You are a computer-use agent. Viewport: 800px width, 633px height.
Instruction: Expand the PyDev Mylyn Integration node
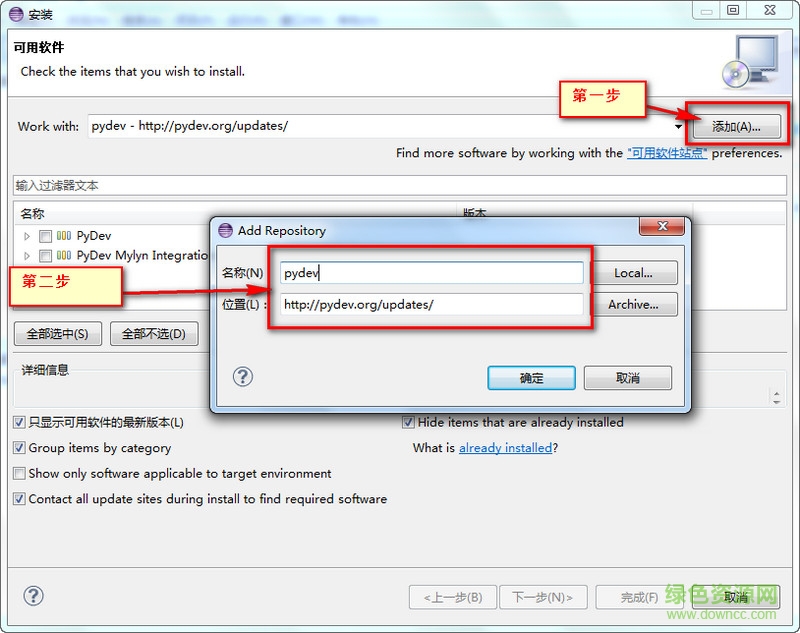pos(27,256)
